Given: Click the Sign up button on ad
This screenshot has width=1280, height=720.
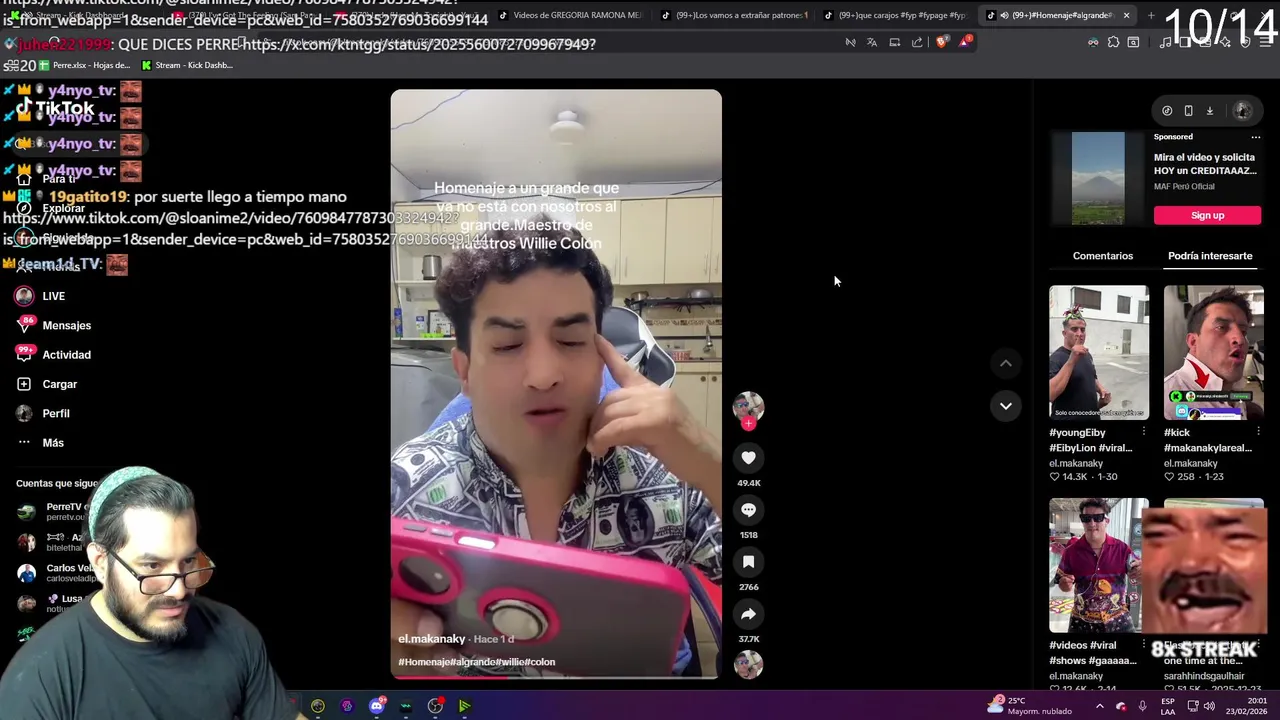Looking at the screenshot, I should click(x=1207, y=215).
